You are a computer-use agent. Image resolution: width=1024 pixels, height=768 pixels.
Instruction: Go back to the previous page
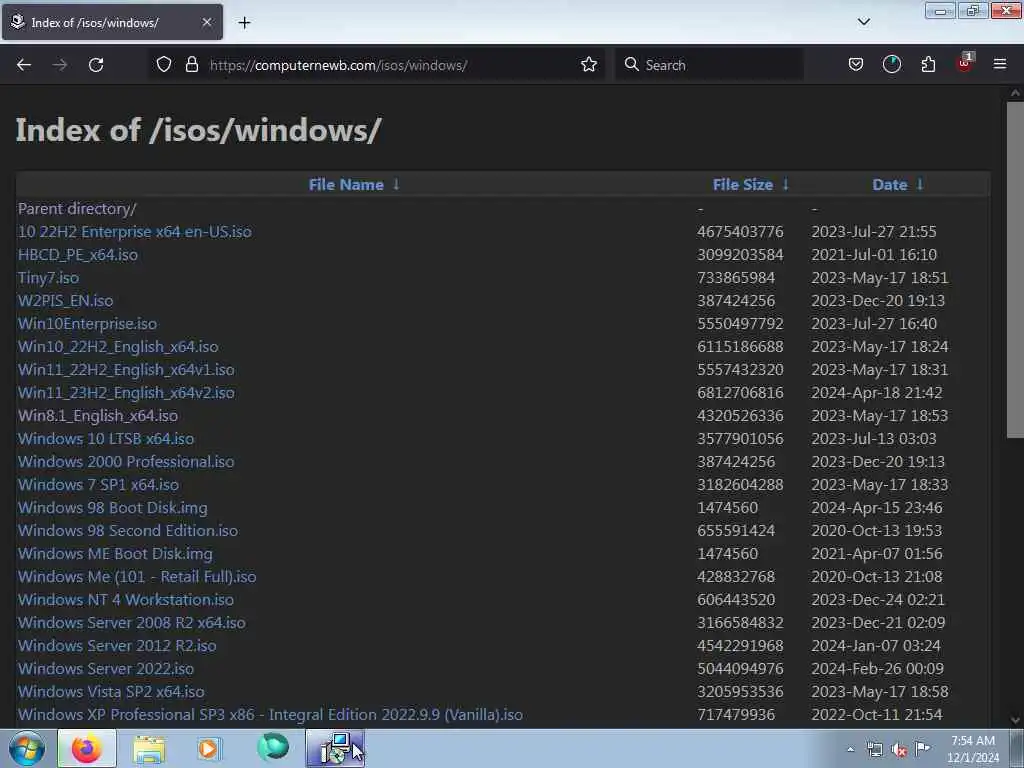point(24,65)
